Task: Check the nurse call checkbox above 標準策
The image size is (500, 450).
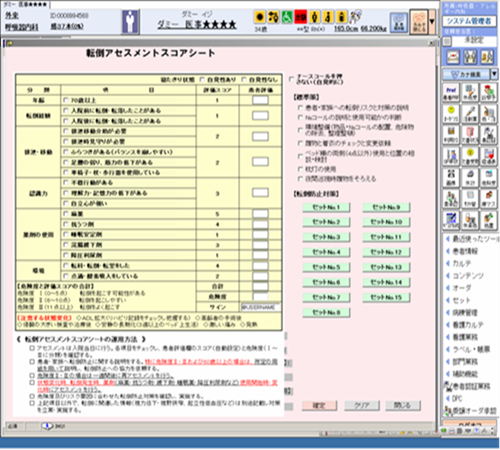Action: (x=291, y=79)
